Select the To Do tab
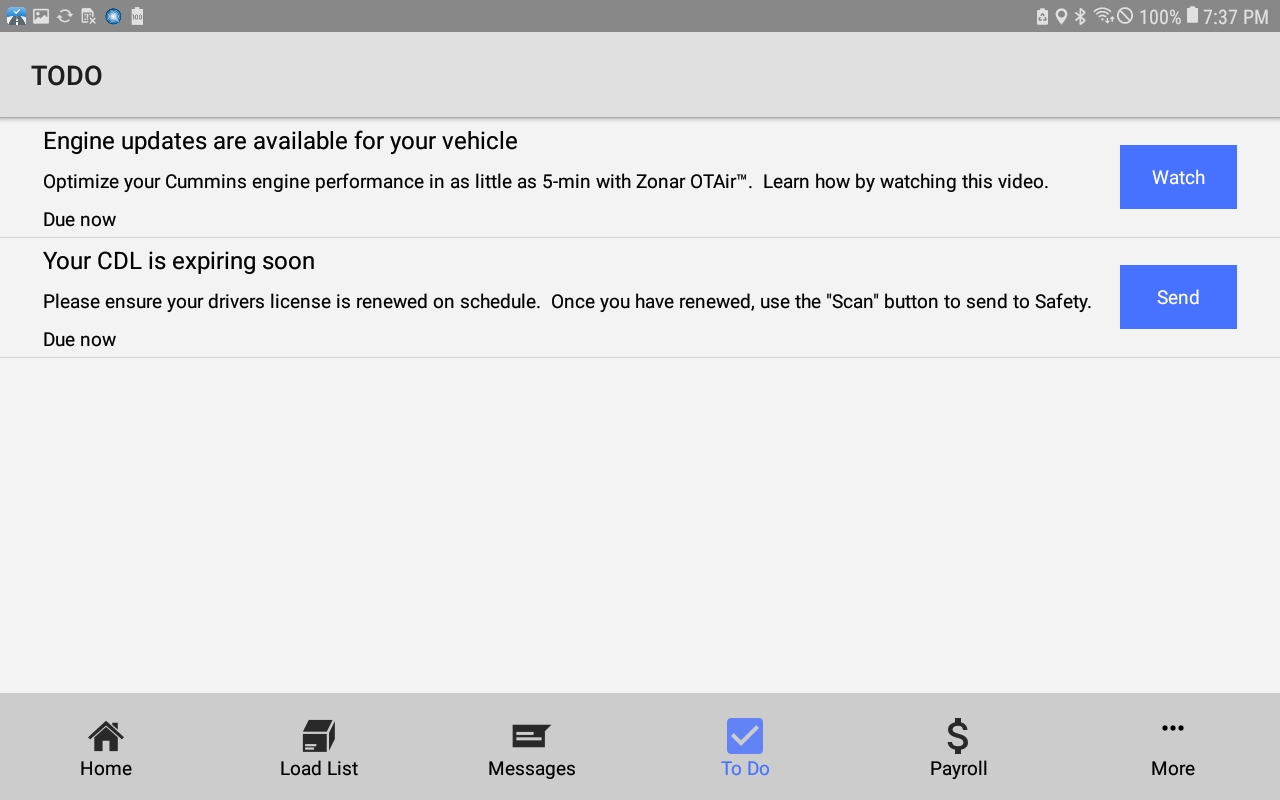This screenshot has width=1280, height=800. pyautogui.click(x=745, y=748)
